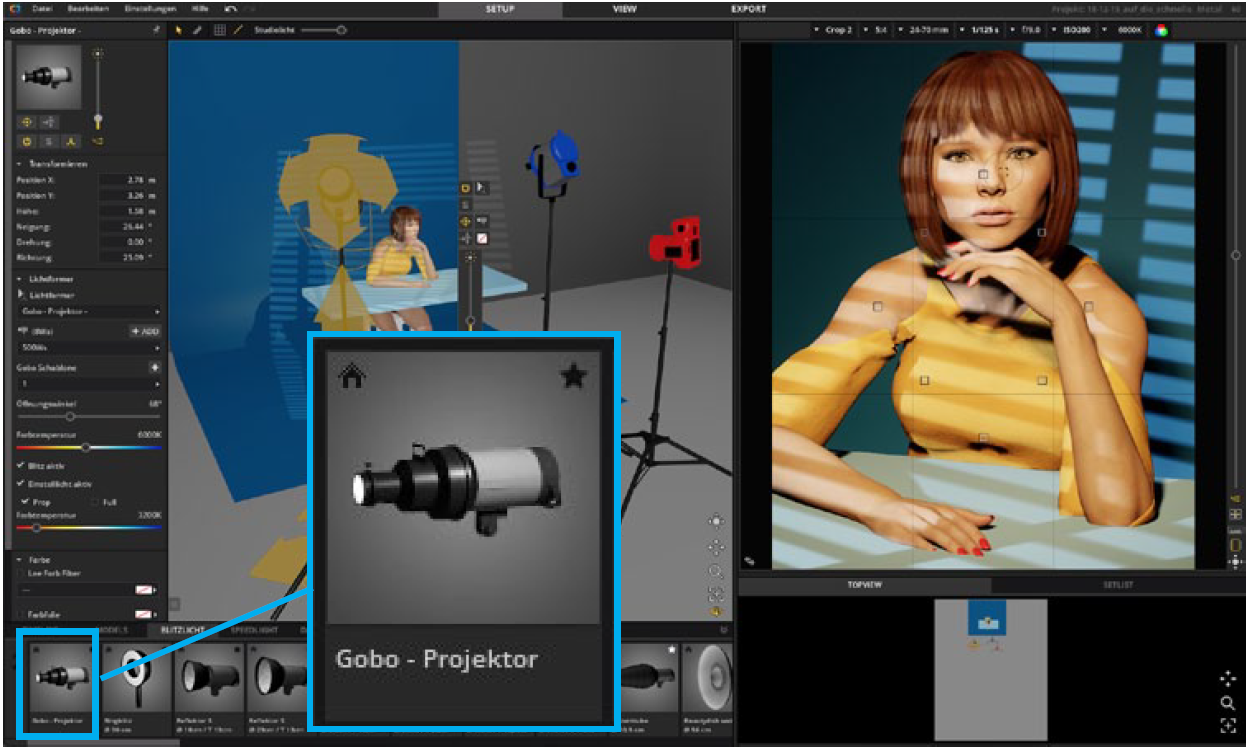Click the + ADD button
The width and height of the screenshot is (1248, 749).
145,331
